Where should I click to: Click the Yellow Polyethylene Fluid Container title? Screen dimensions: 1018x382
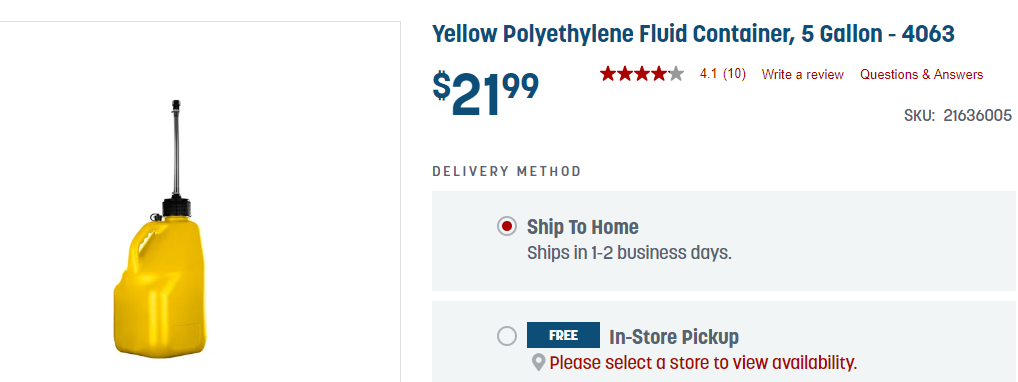tap(693, 34)
